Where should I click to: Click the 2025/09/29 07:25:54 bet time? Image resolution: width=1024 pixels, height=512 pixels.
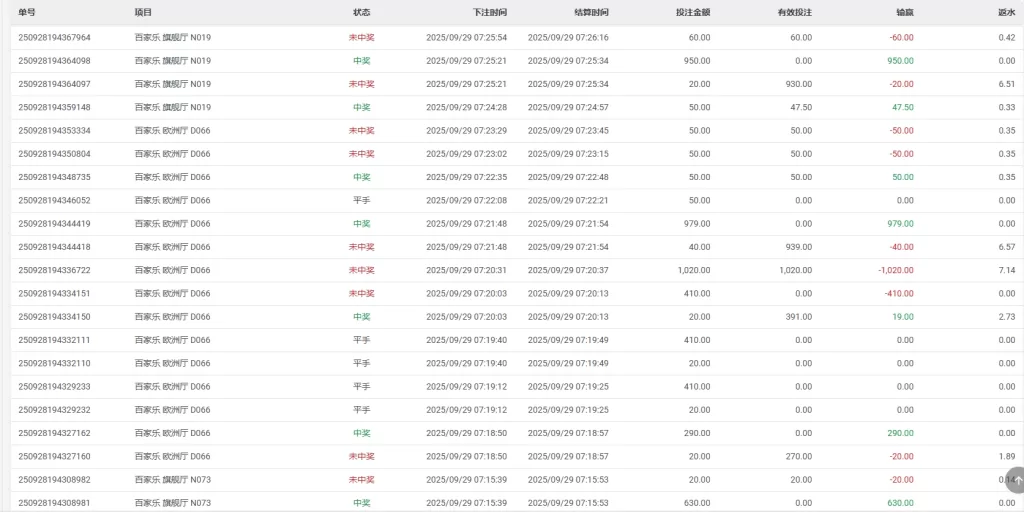click(466, 38)
